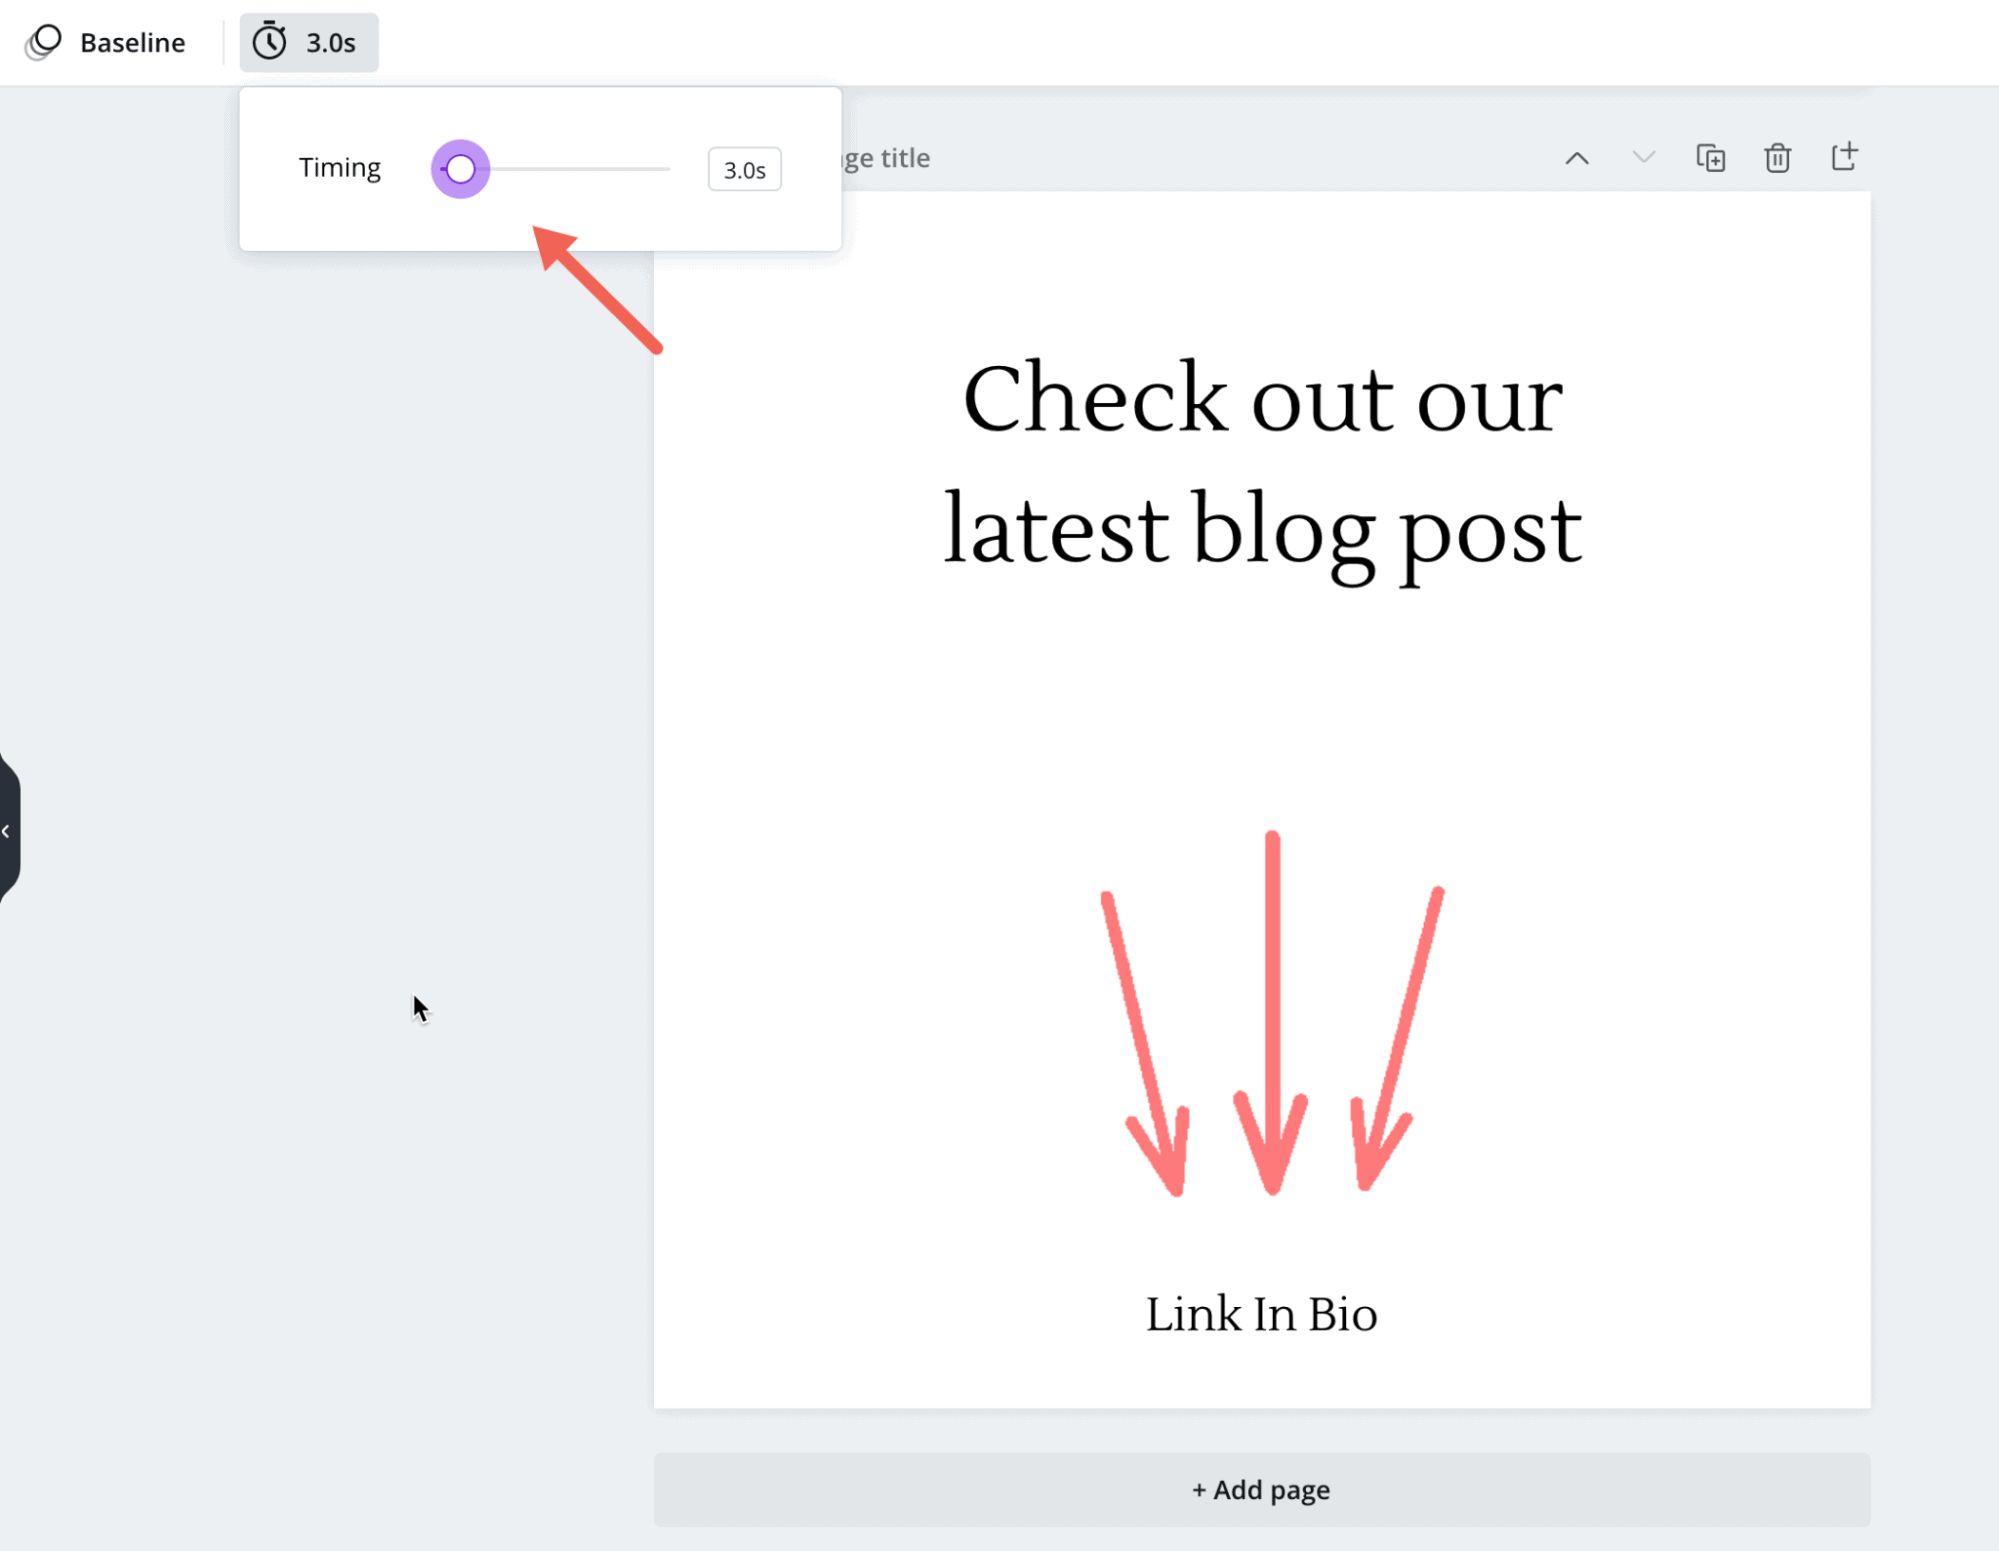Select the 'Link In Bio' text
This screenshot has height=1551, width=1999.
point(1262,1314)
